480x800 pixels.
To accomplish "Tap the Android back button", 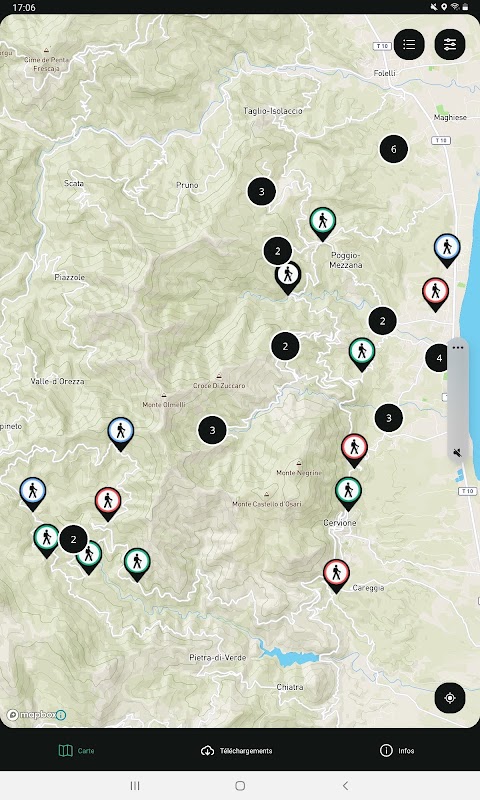I will tap(345, 786).
